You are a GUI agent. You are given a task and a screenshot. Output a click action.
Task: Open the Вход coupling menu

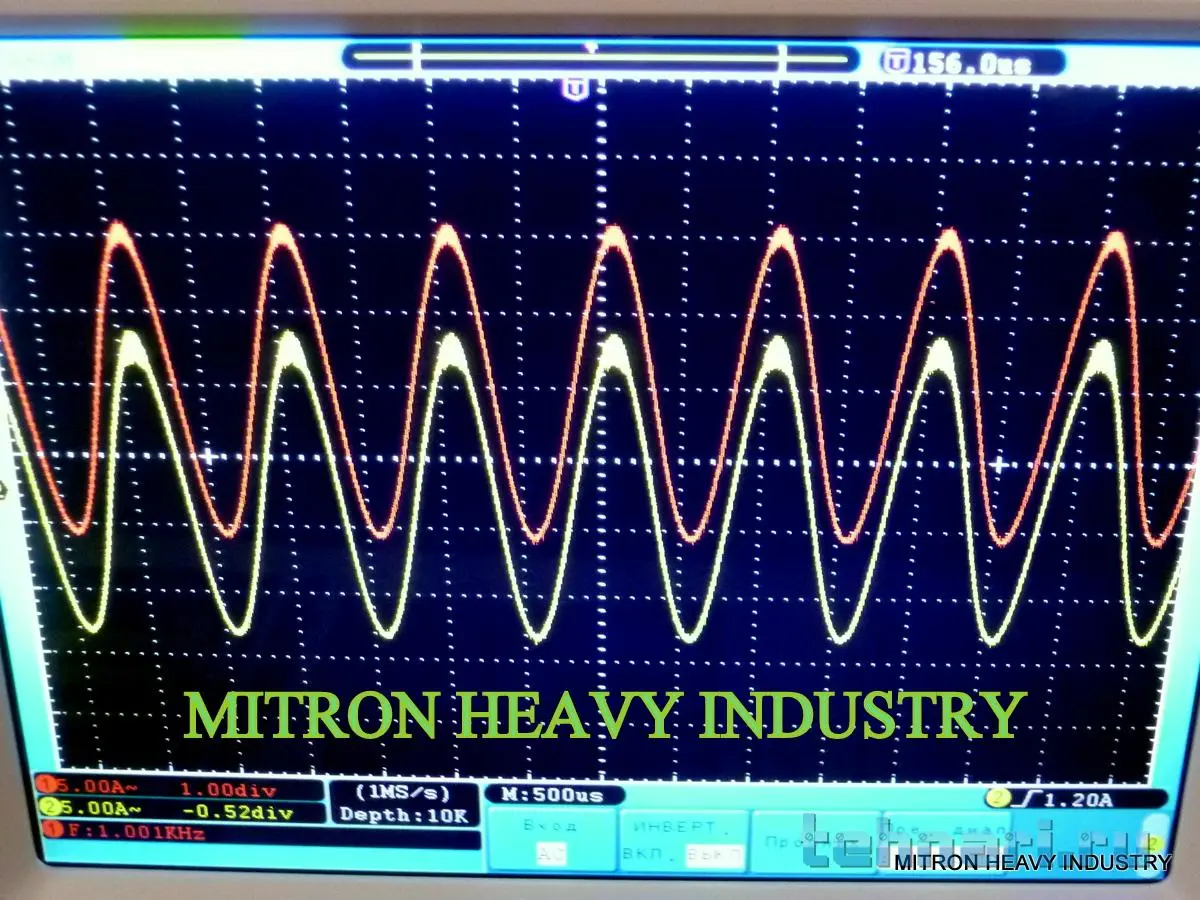[550, 840]
